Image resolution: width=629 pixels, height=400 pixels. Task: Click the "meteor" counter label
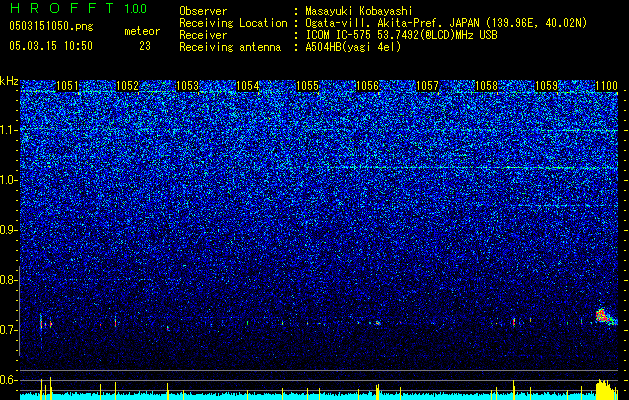pyautogui.click(x=142, y=31)
